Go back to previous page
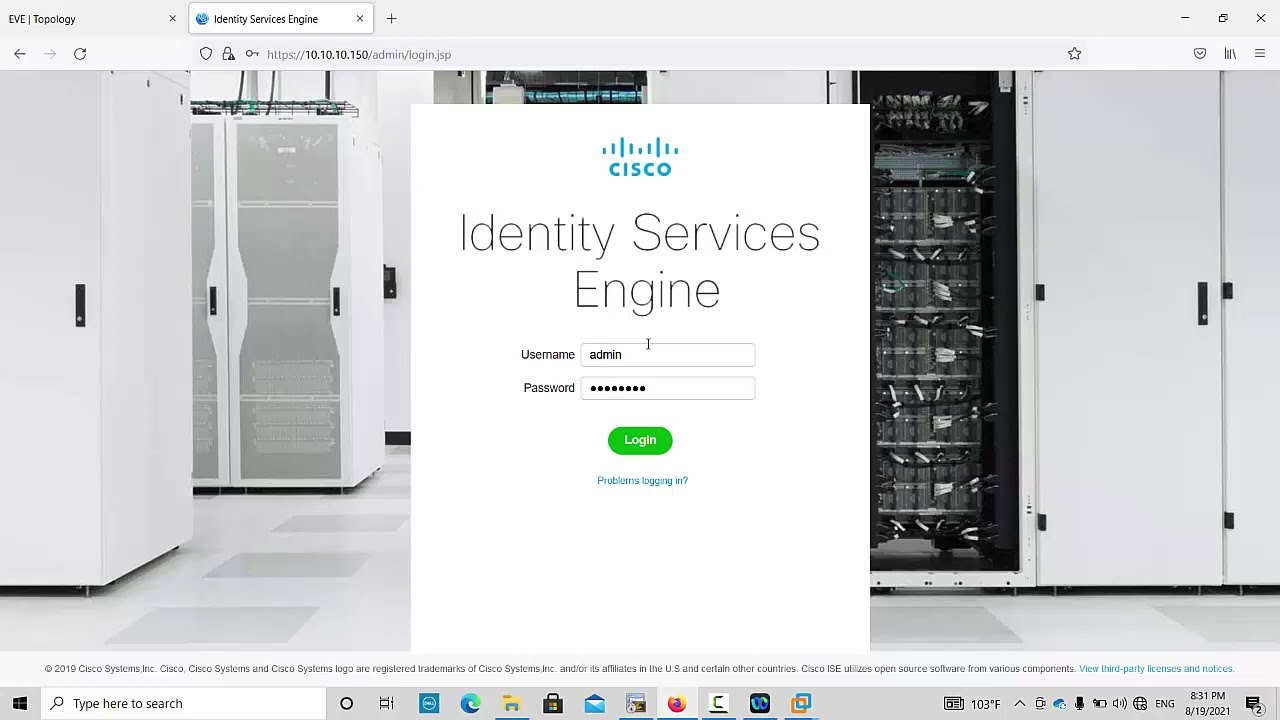This screenshot has height=720, width=1280. [x=20, y=54]
